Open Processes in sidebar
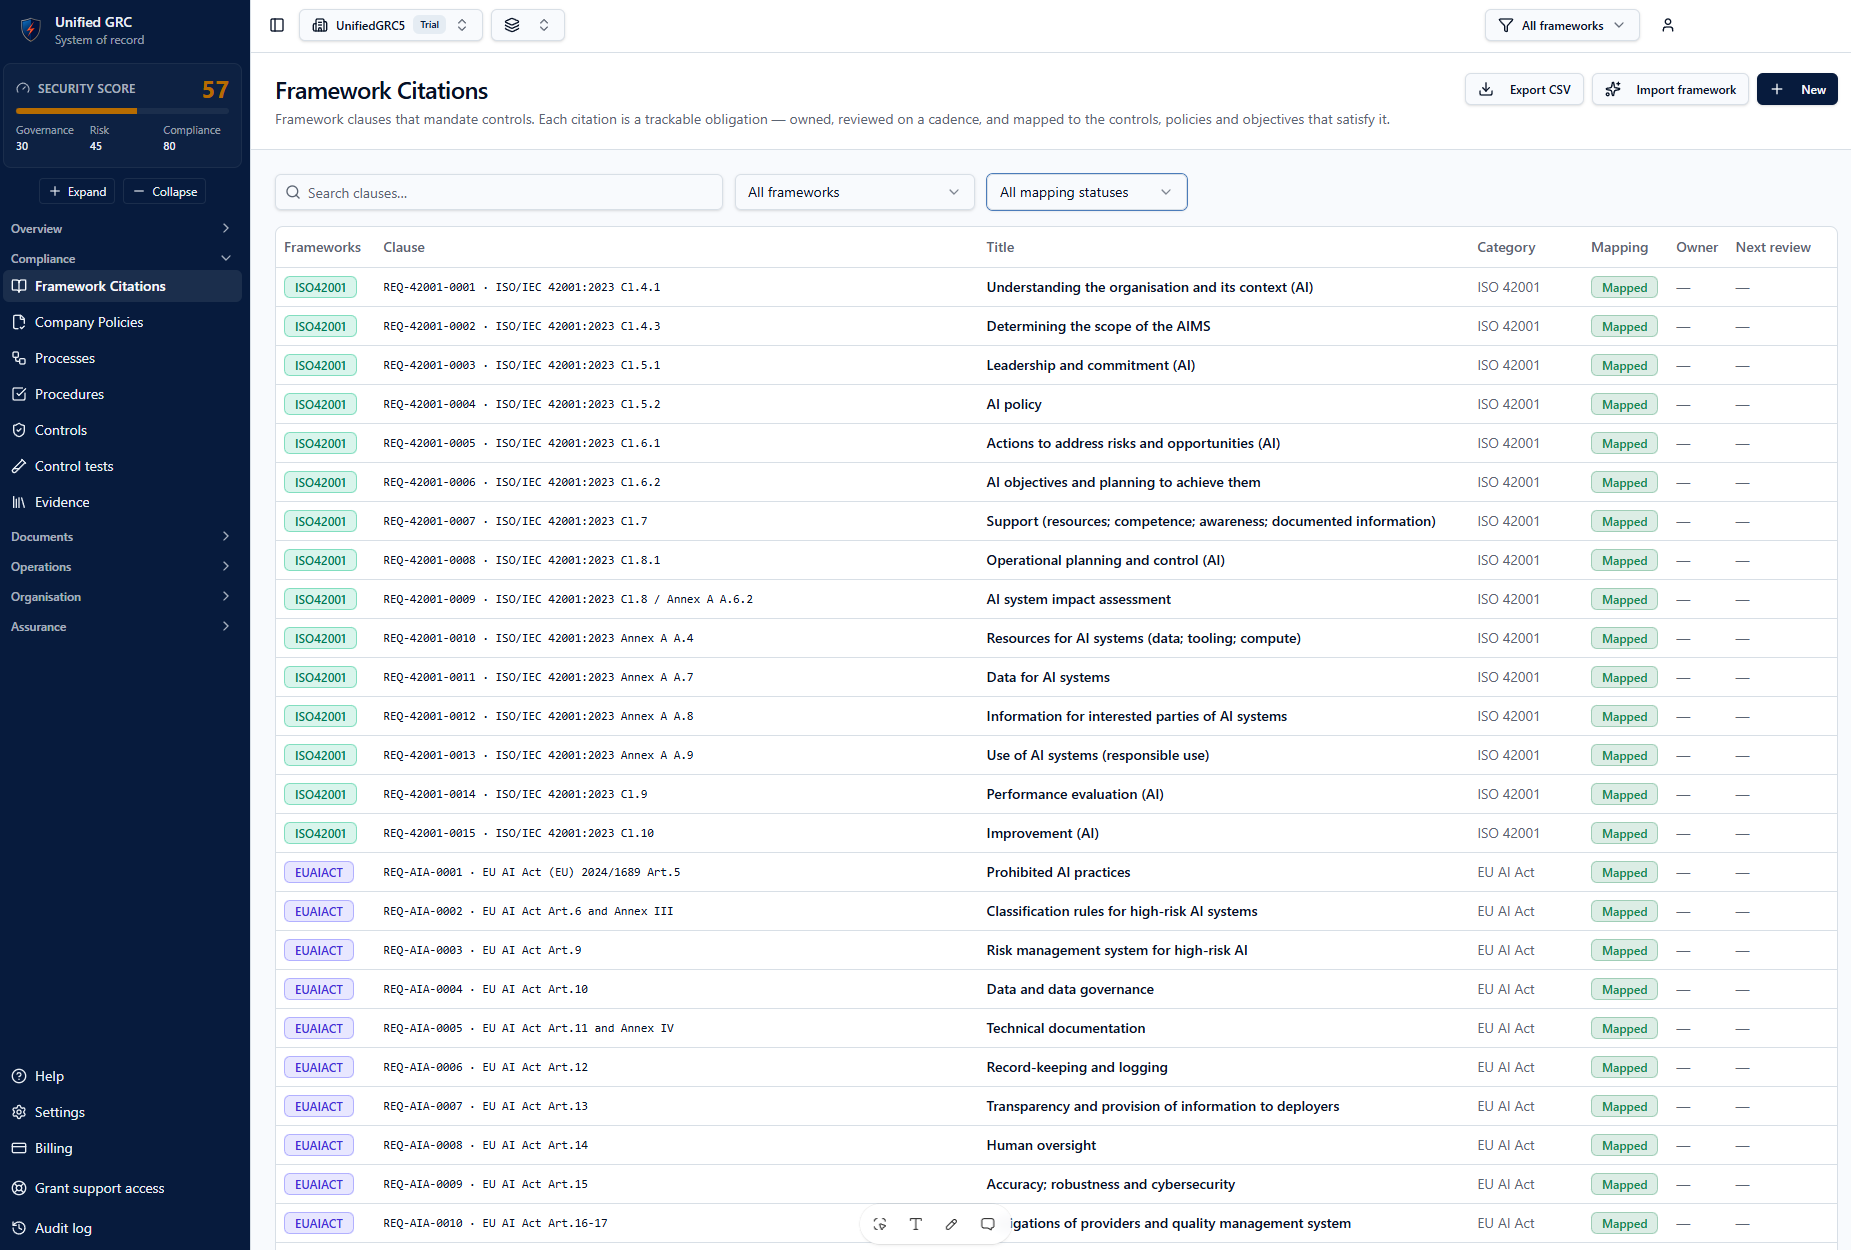 [121, 358]
